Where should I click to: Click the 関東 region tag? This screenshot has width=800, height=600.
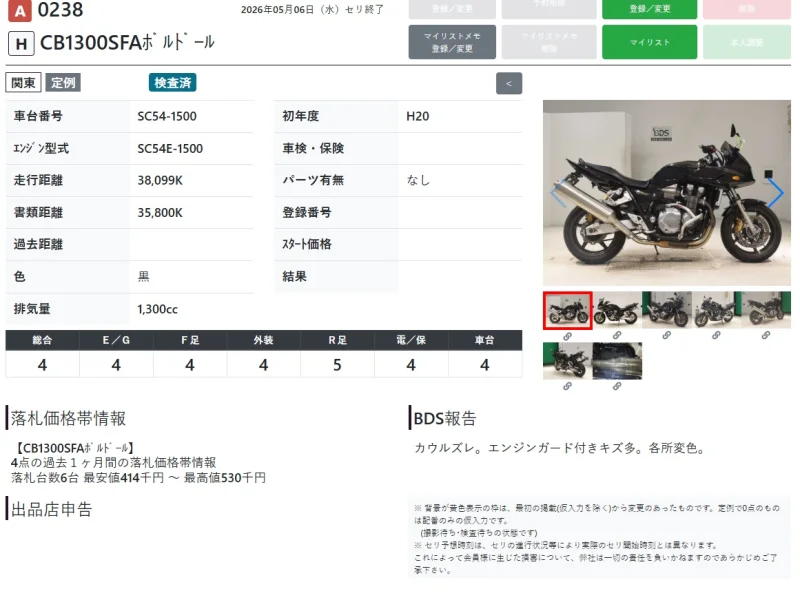23,83
